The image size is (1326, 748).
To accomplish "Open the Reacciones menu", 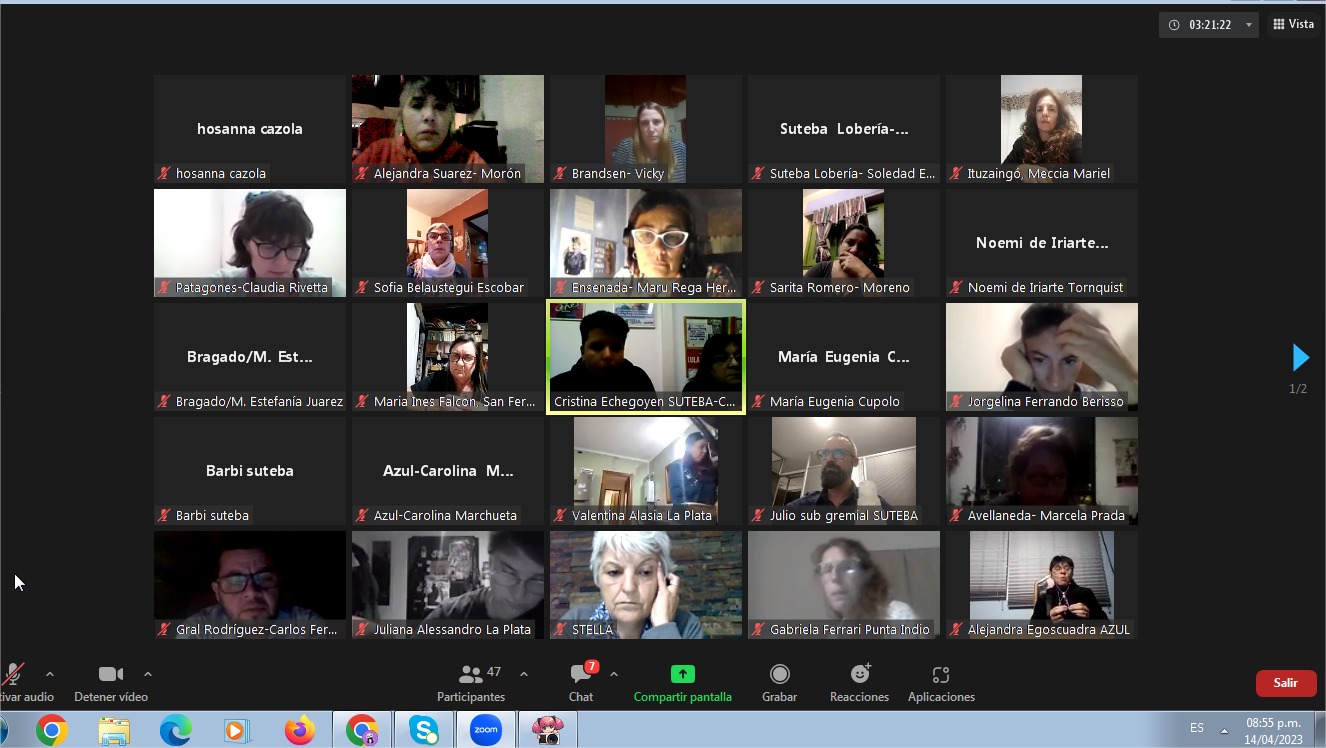I will (x=859, y=683).
